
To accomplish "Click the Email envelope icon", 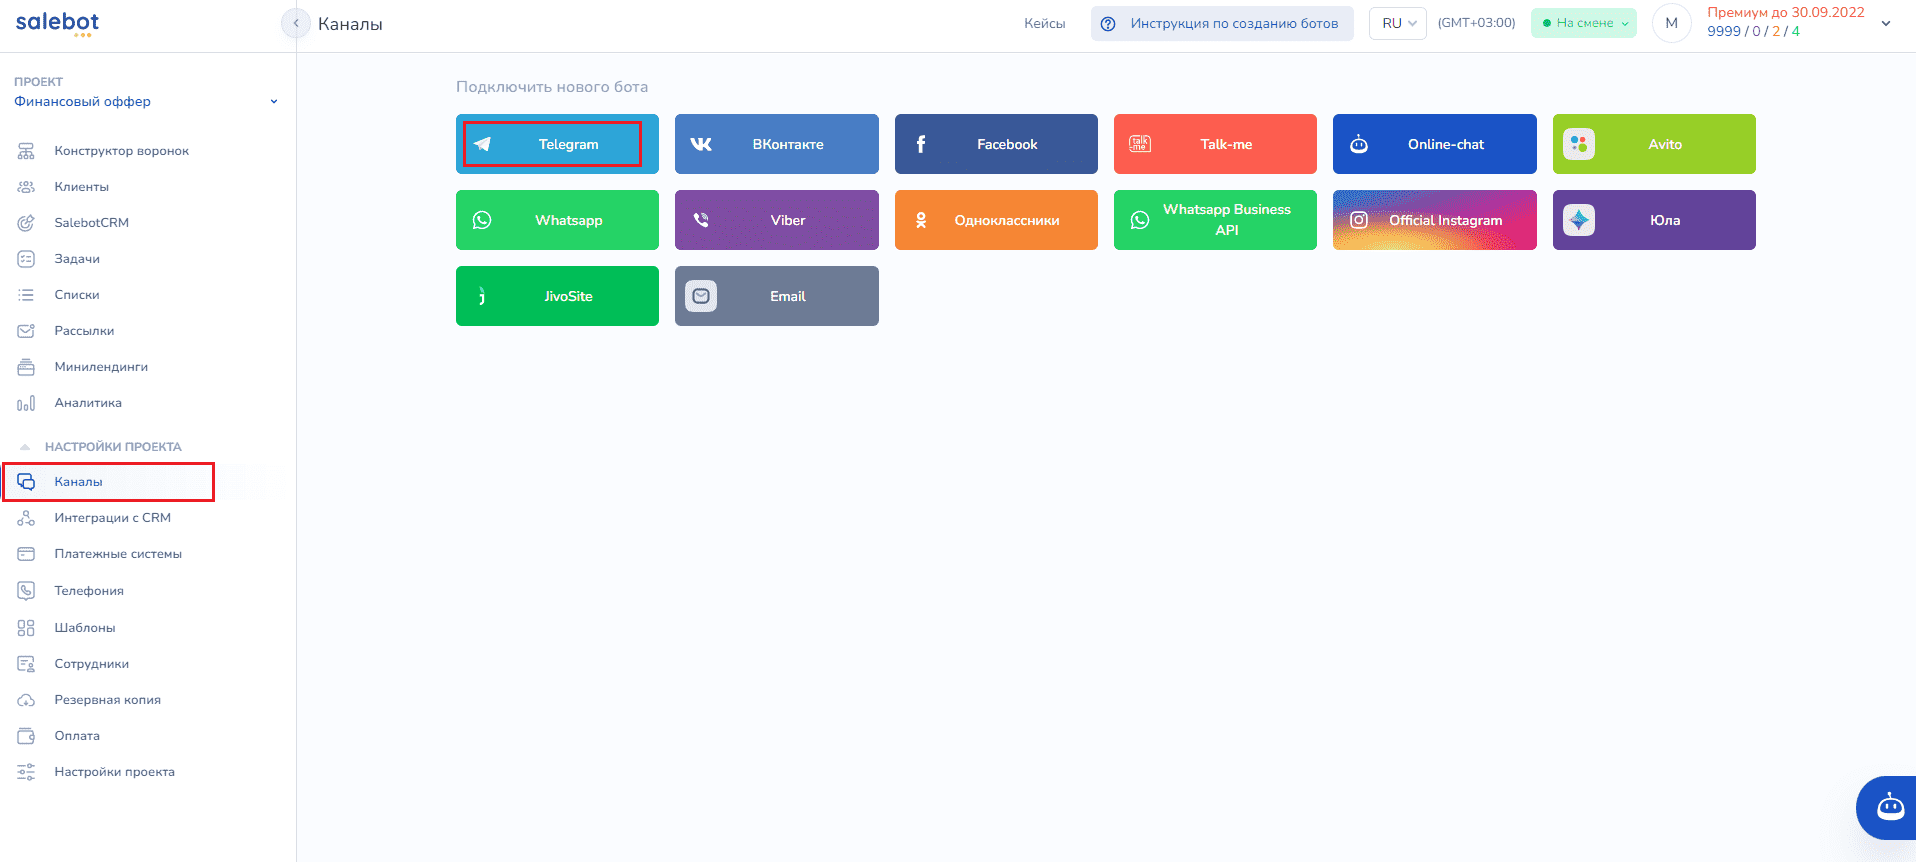I will [x=701, y=296].
